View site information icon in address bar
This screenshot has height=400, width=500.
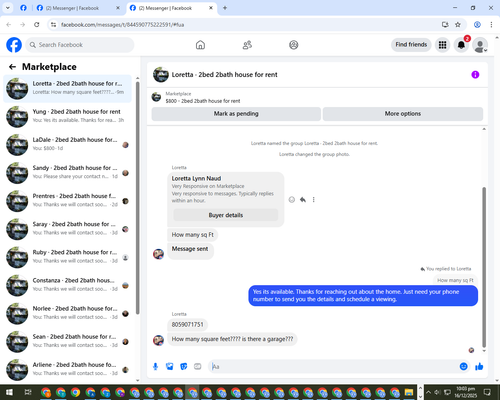(x=53, y=25)
